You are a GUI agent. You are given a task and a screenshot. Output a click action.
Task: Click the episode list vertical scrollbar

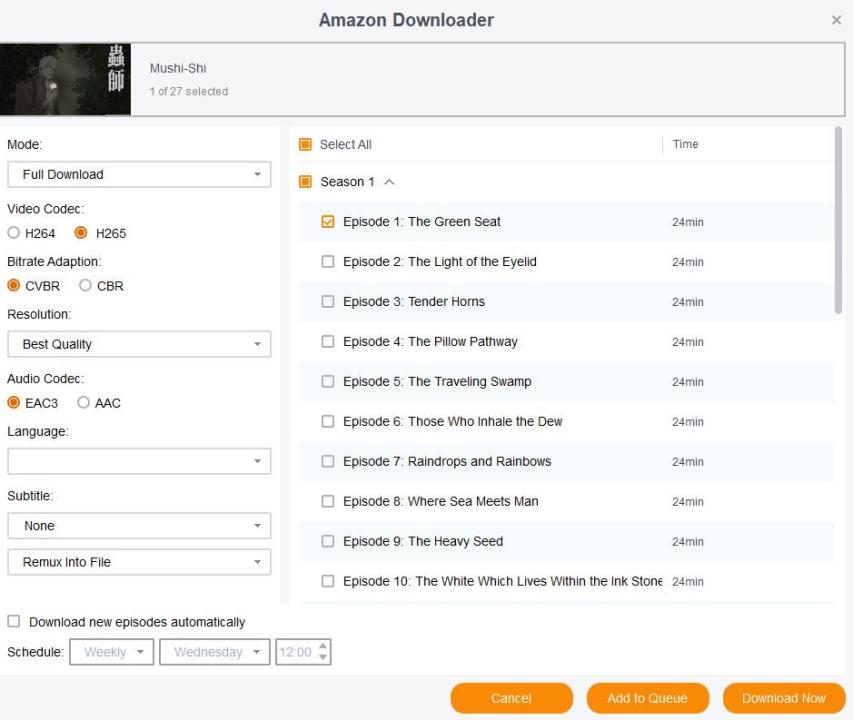point(838,220)
